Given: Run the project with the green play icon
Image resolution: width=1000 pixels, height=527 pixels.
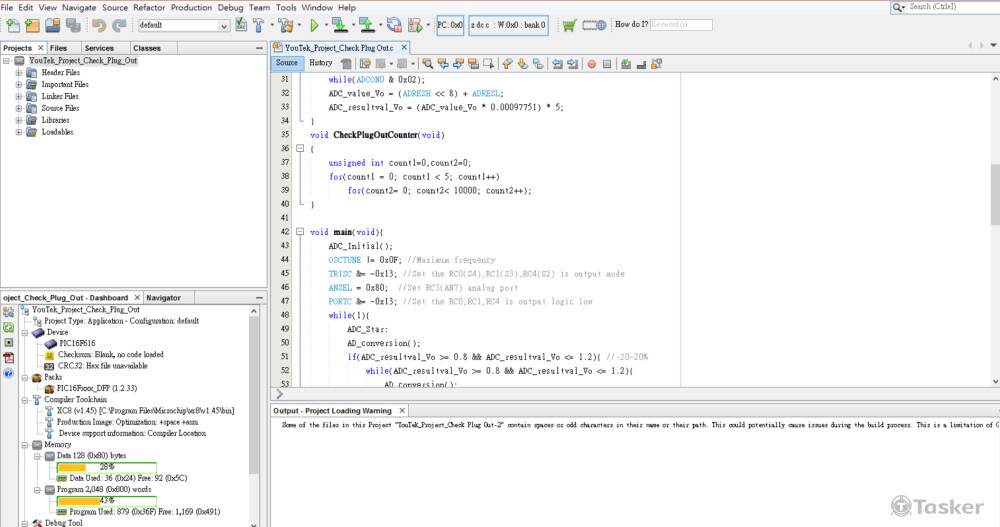Looking at the screenshot, I should (x=313, y=25).
